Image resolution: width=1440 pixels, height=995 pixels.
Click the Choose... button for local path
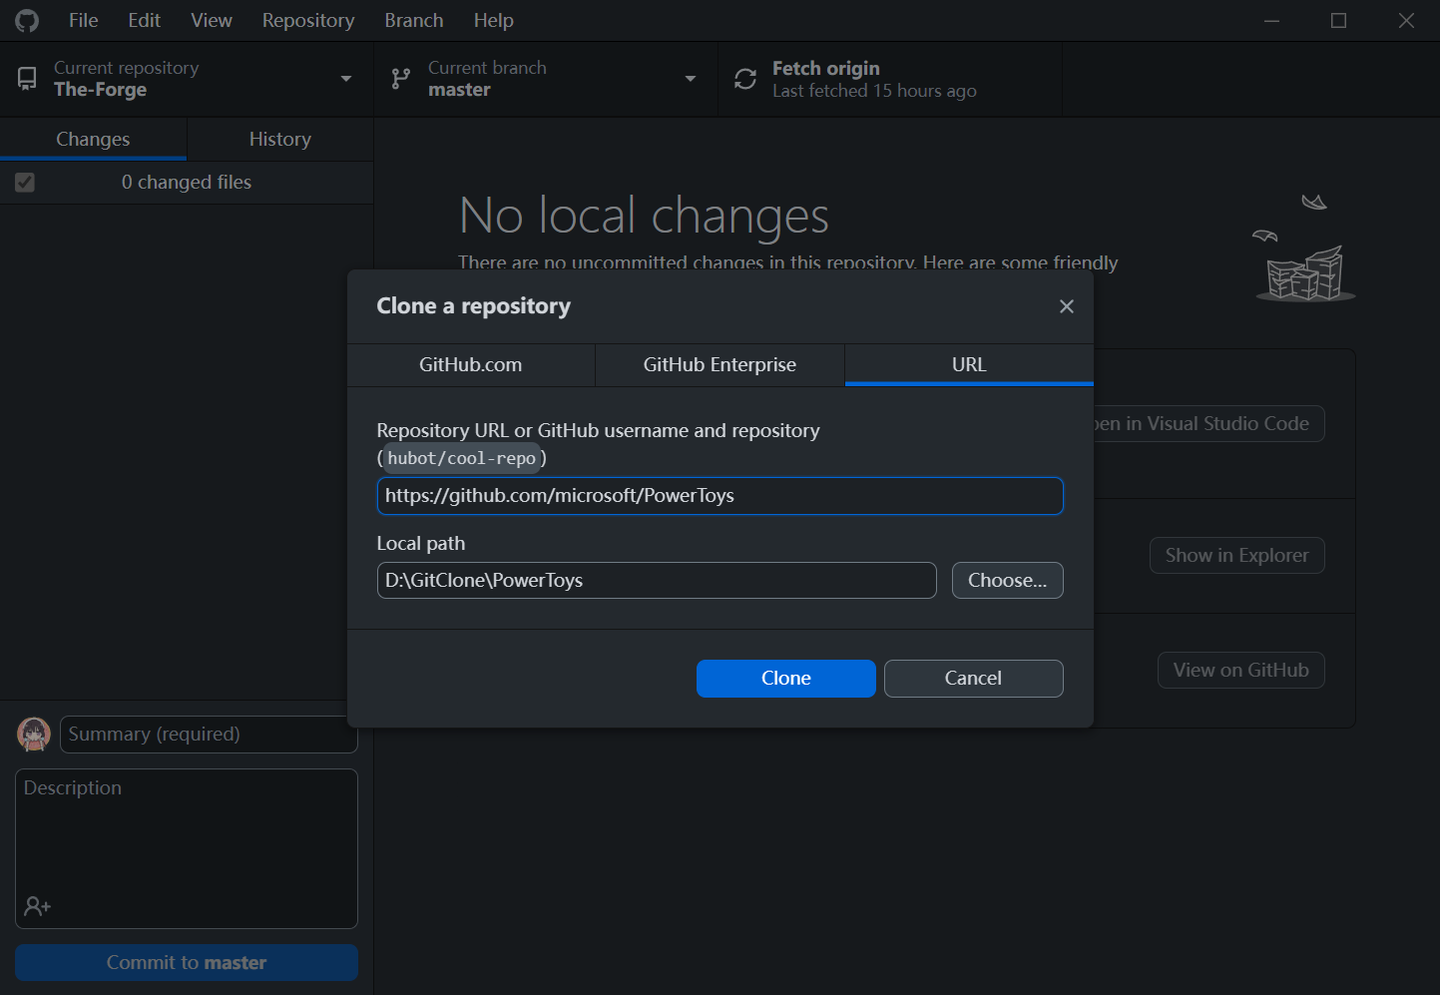(x=1007, y=580)
